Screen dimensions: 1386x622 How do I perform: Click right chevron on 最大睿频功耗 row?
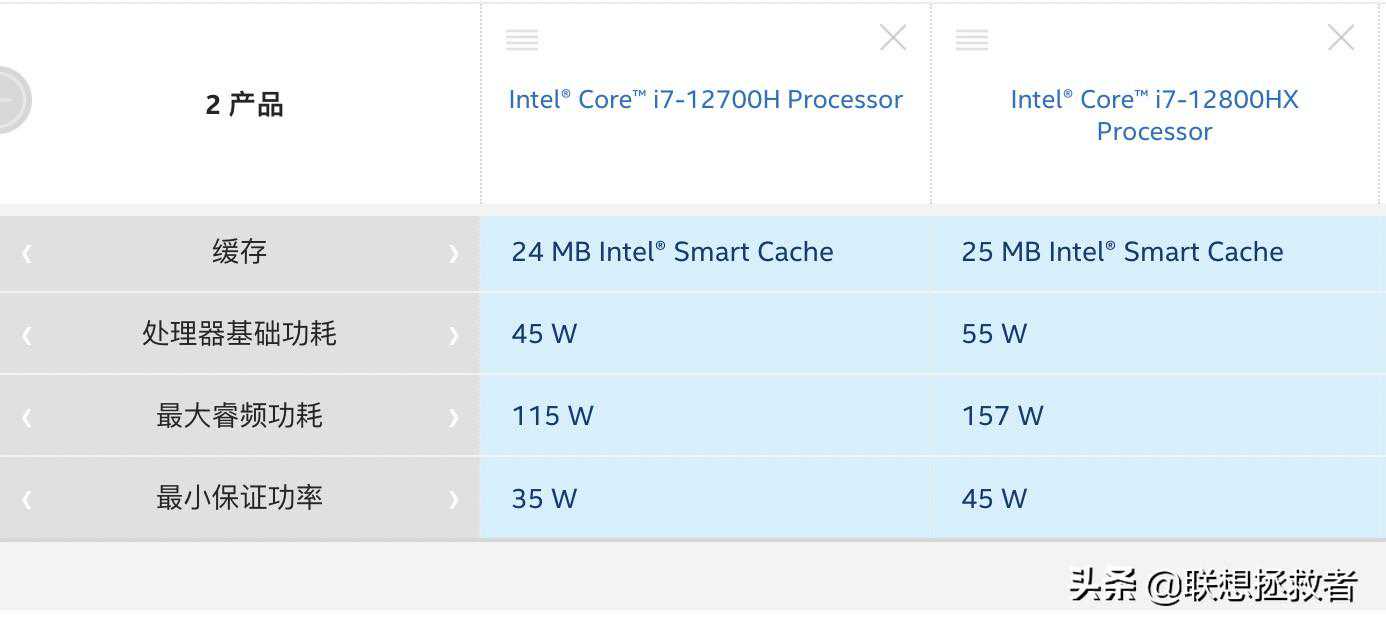coord(453,418)
